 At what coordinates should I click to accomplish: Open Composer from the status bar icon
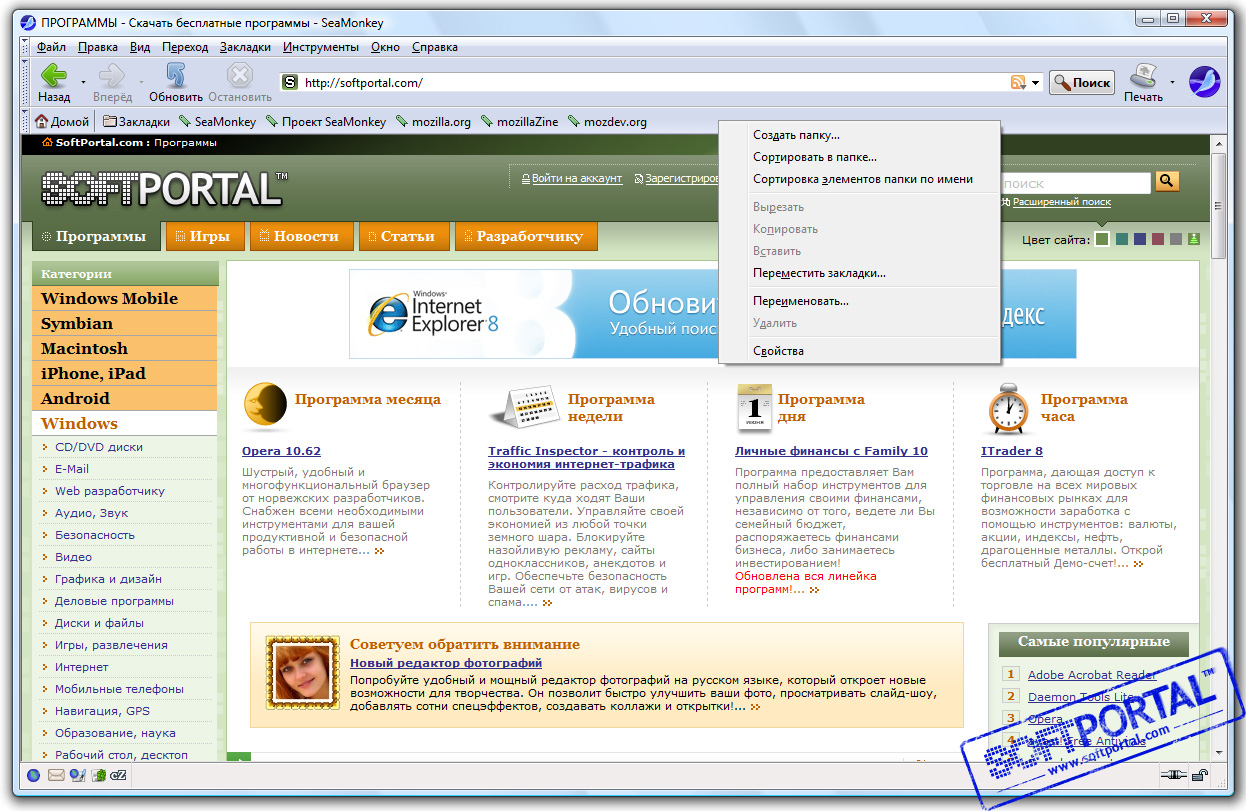pos(77,775)
